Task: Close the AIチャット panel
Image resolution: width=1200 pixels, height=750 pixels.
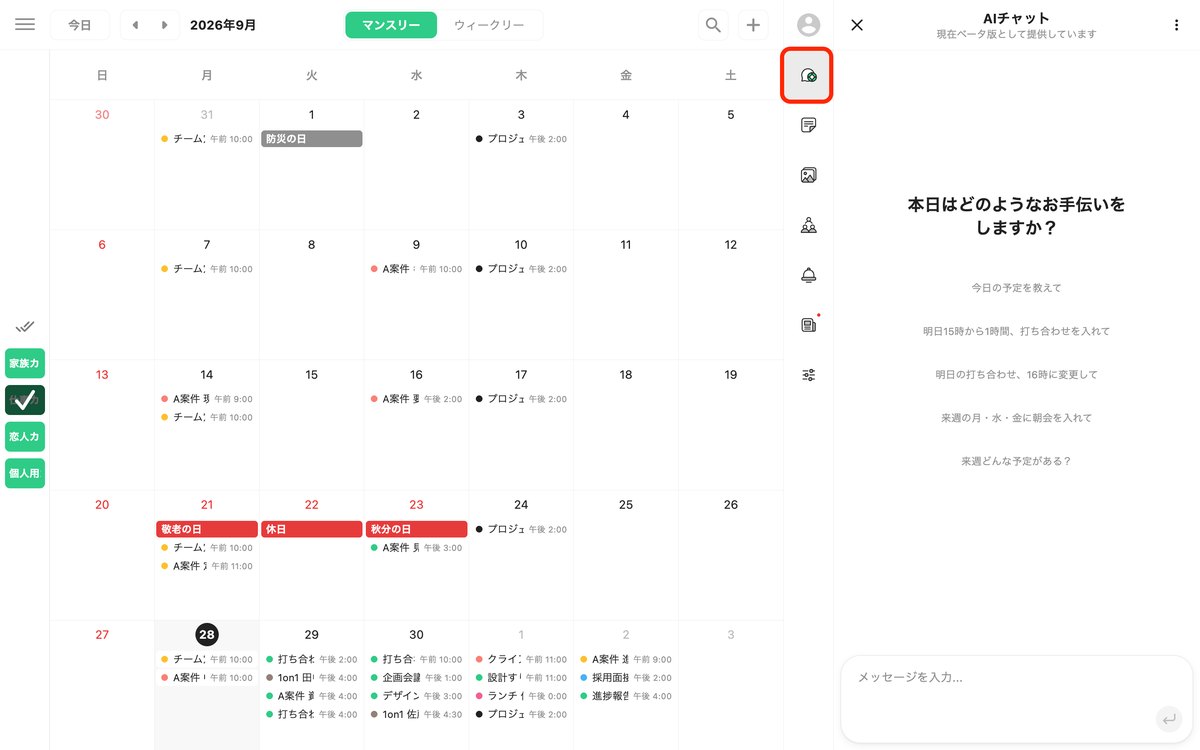Action: [x=857, y=25]
